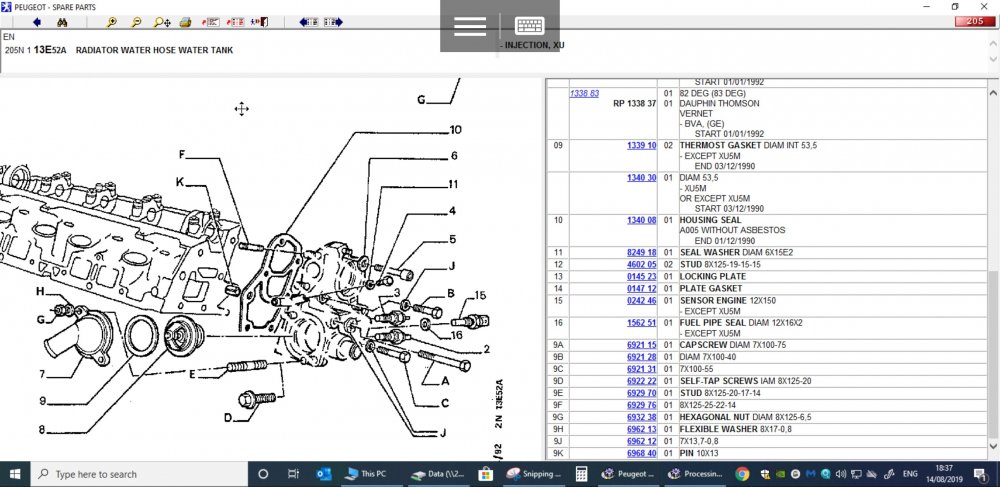Open part number 0147 12 plate gasket
Image resolution: width=1000 pixels, height=487 pixels.
(642, 288)
